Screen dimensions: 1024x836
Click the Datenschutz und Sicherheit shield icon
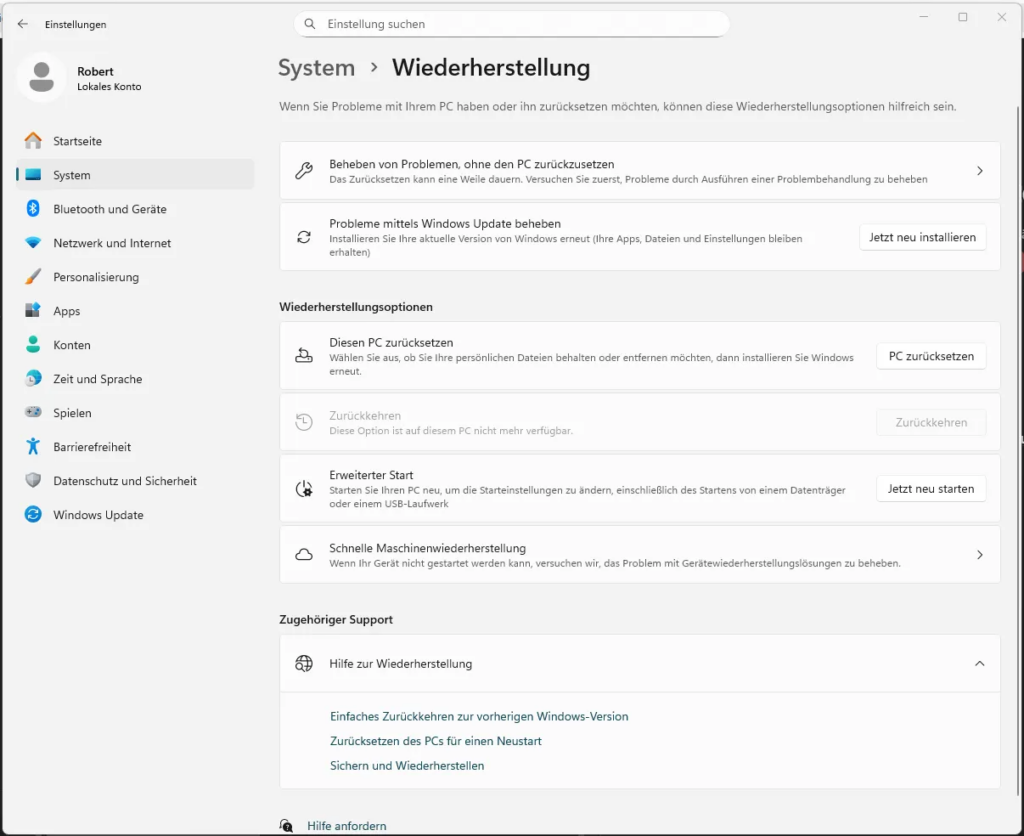33,481
